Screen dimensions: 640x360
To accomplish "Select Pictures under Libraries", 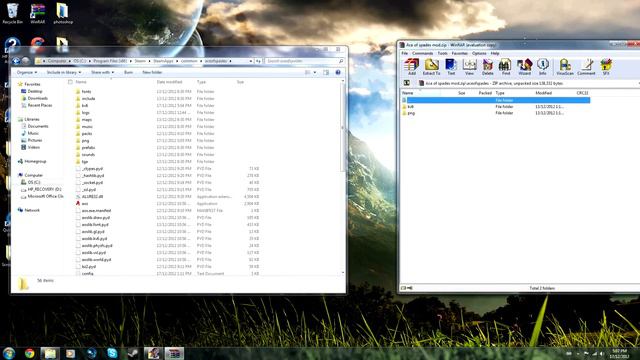I will pyautogui.click(x=35, y=140).
